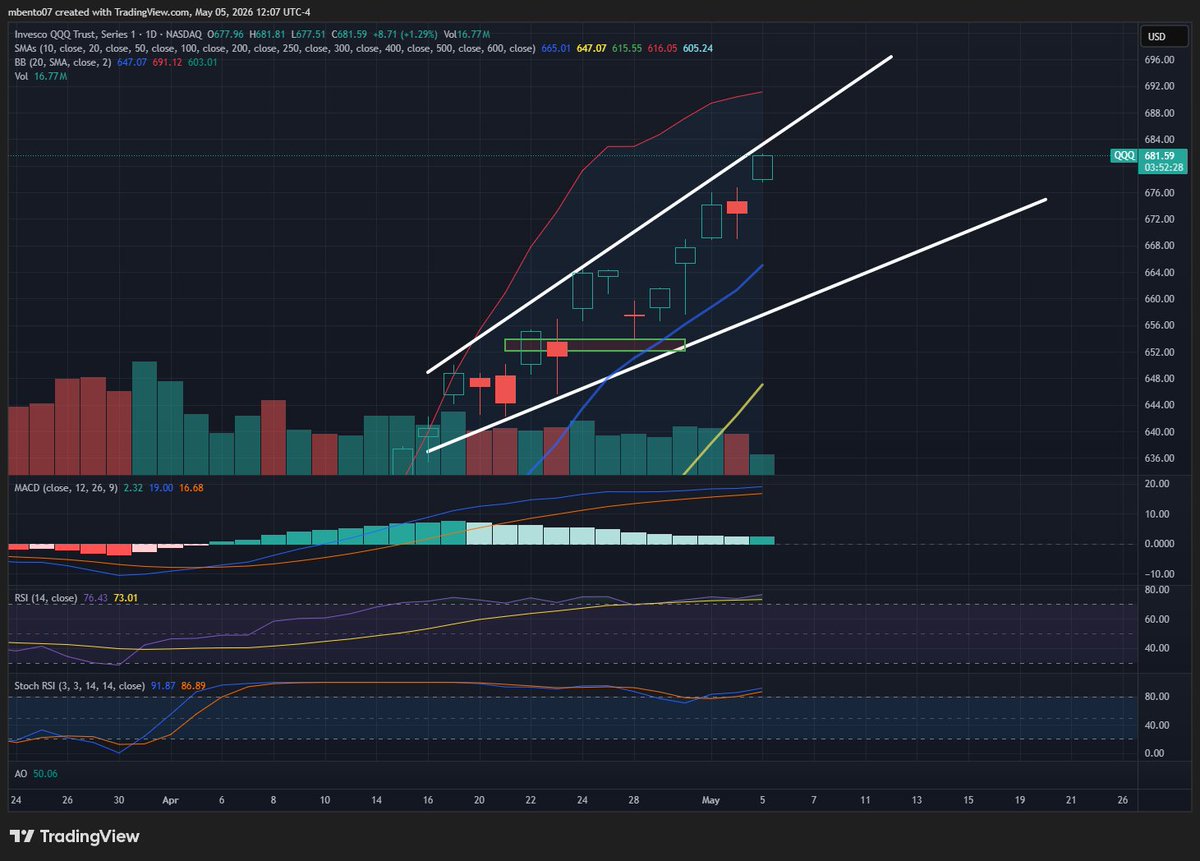
Task: Click the 636.00 price axis label
Action: [x=1159, y=459]
